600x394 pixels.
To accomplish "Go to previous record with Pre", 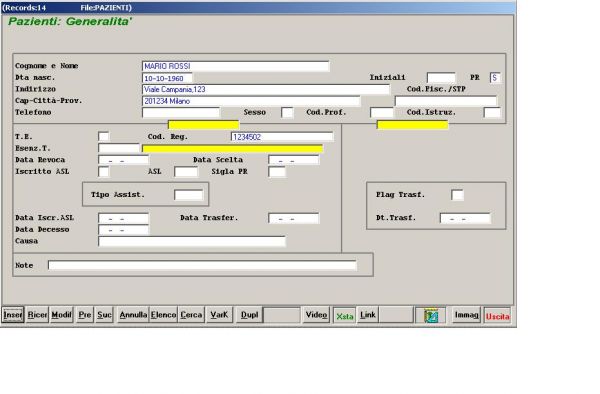I will (85, 315).
